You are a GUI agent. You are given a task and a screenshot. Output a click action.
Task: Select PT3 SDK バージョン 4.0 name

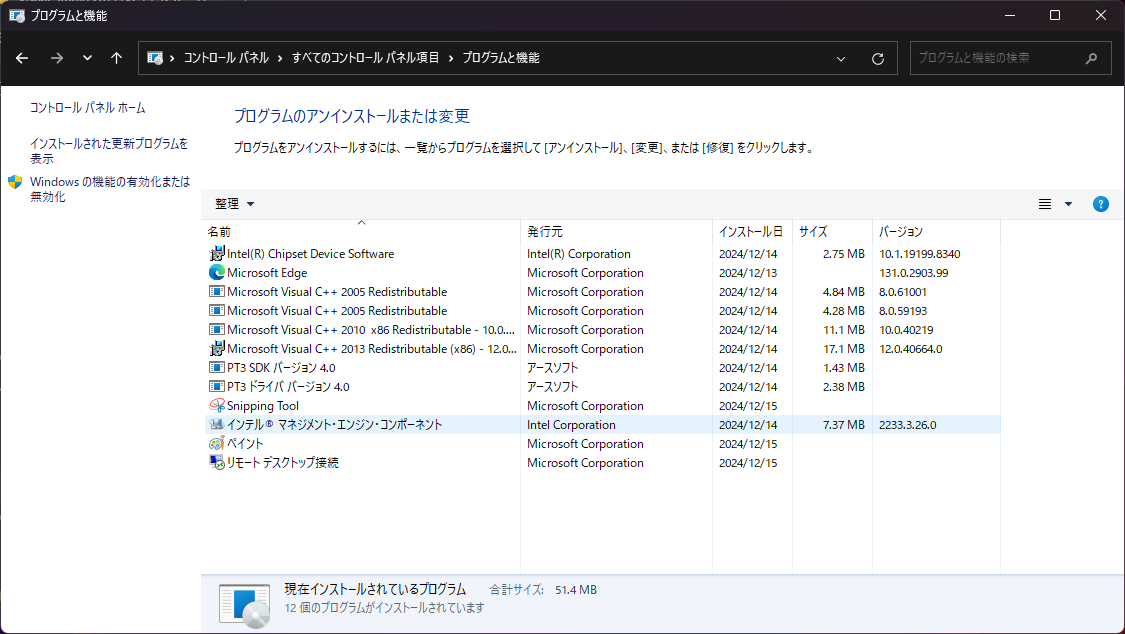(281, 368)
